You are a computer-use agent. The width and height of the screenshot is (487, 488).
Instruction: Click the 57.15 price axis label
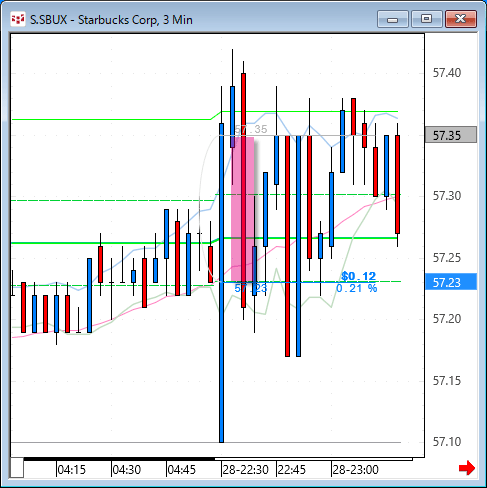[447, 381]
